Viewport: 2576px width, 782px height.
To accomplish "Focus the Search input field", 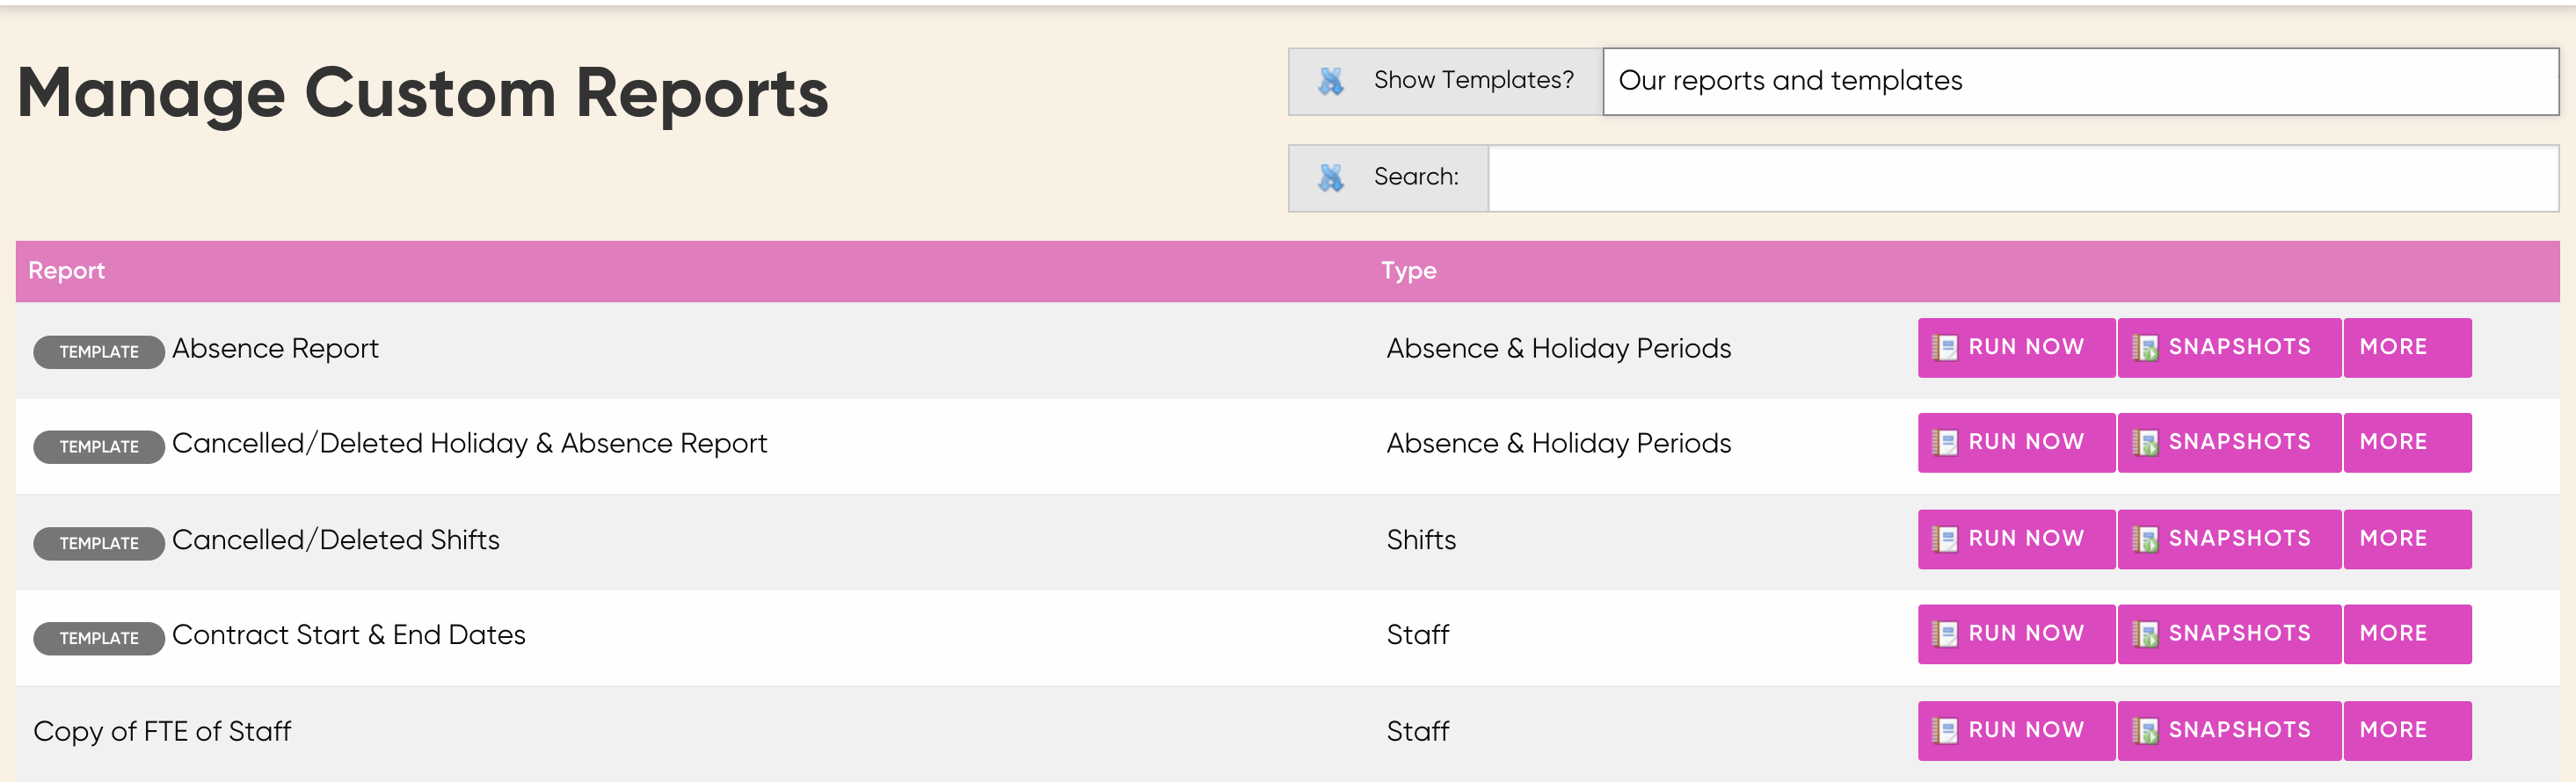I will [x=2023, y=178].
